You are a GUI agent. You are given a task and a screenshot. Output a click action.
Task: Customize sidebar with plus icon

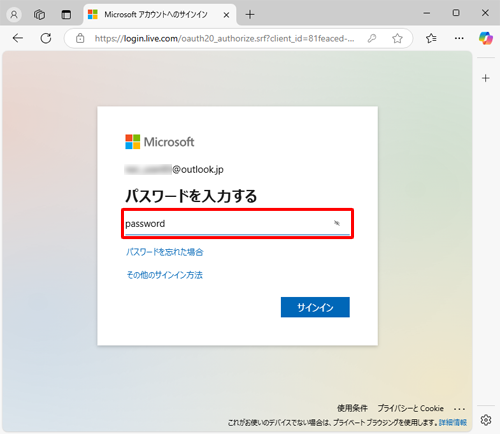click(486, 78)
